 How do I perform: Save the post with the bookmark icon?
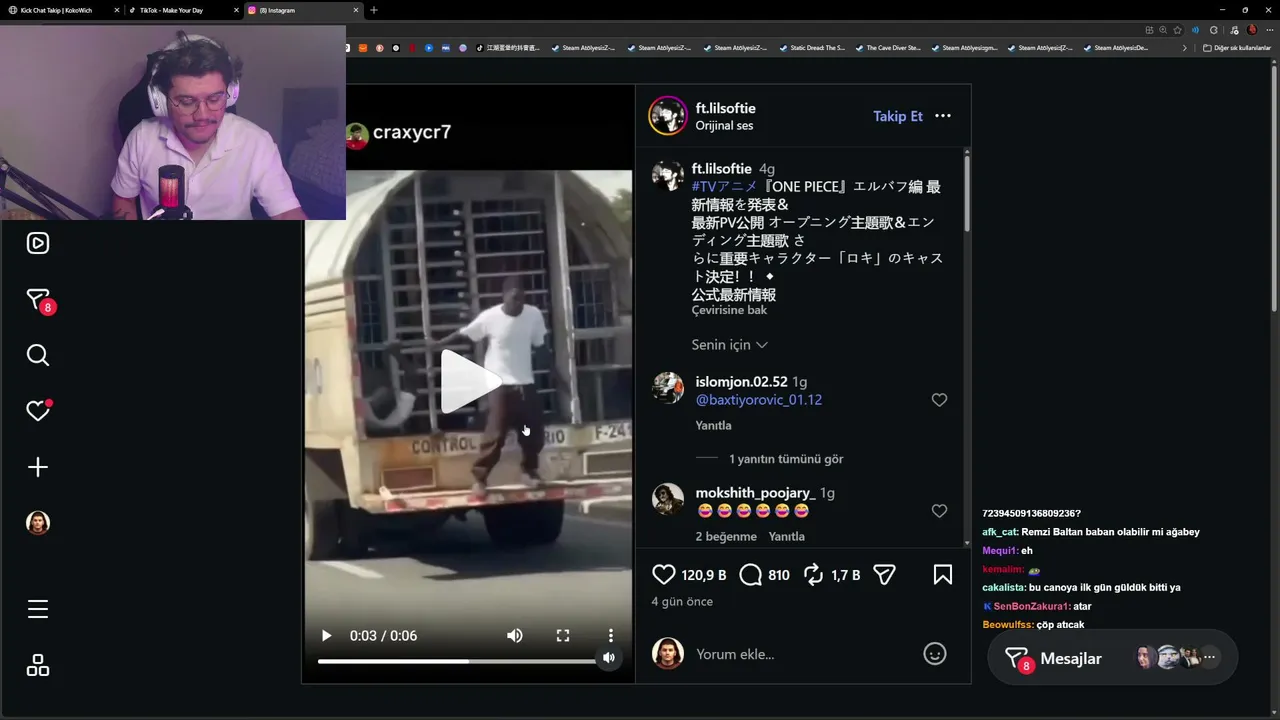(x=942, y=575)
